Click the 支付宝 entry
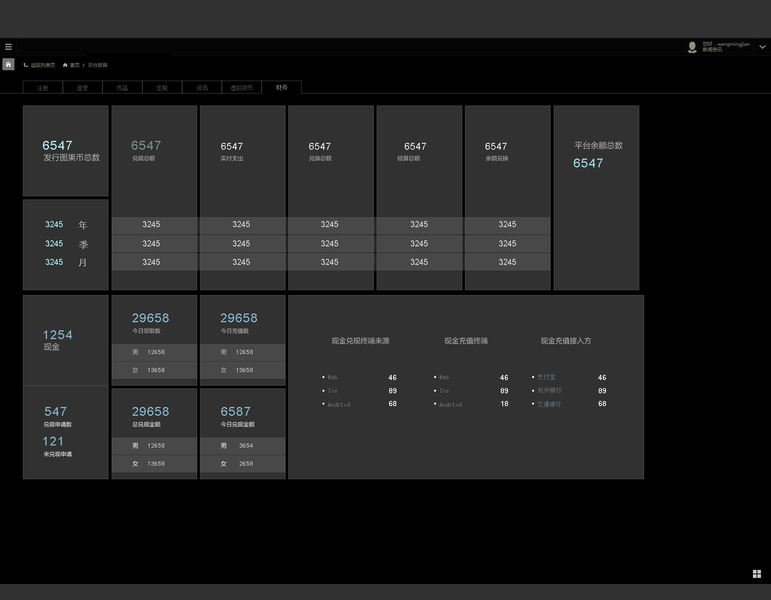Viewport: 771px width, 600px height. click(x=546, y=377)
